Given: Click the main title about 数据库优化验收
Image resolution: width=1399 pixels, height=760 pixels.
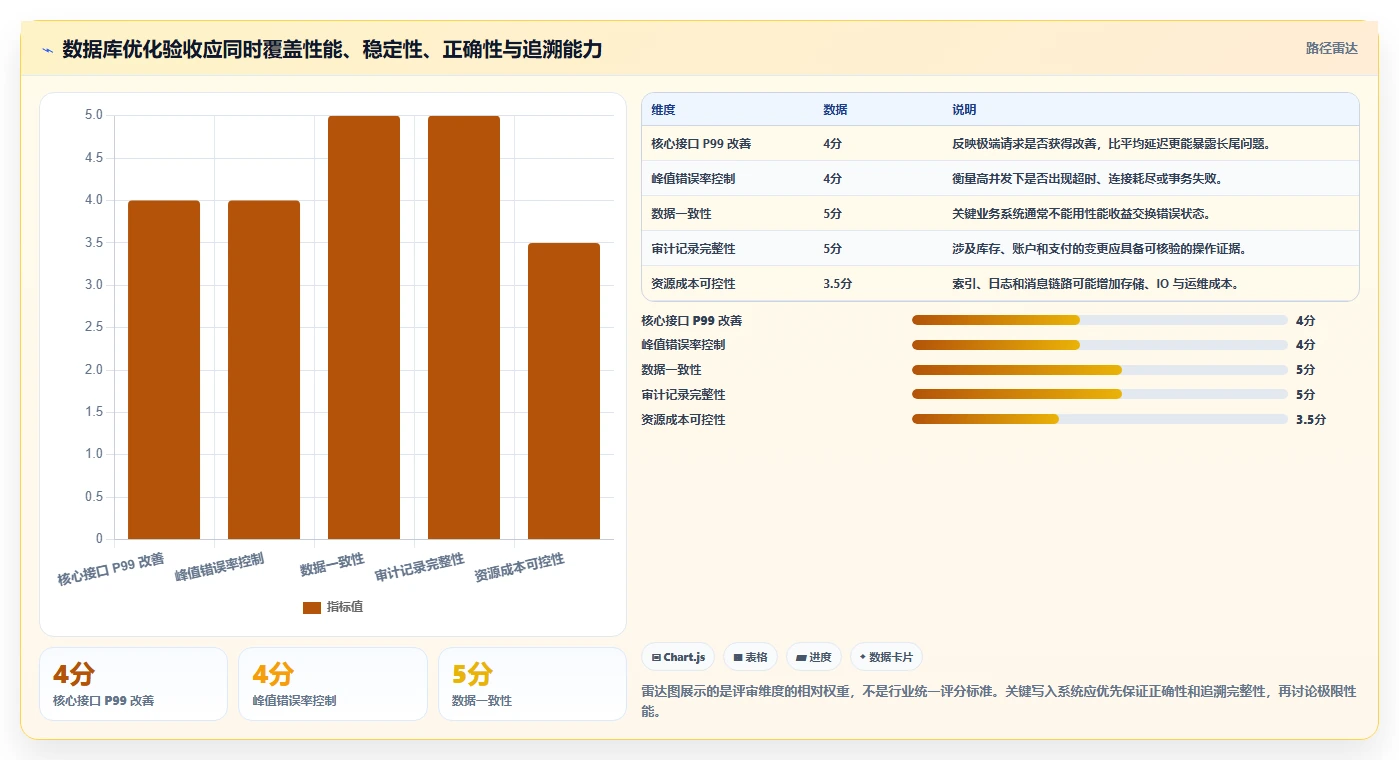Looking at the screenshot, I should coord(332,49).
